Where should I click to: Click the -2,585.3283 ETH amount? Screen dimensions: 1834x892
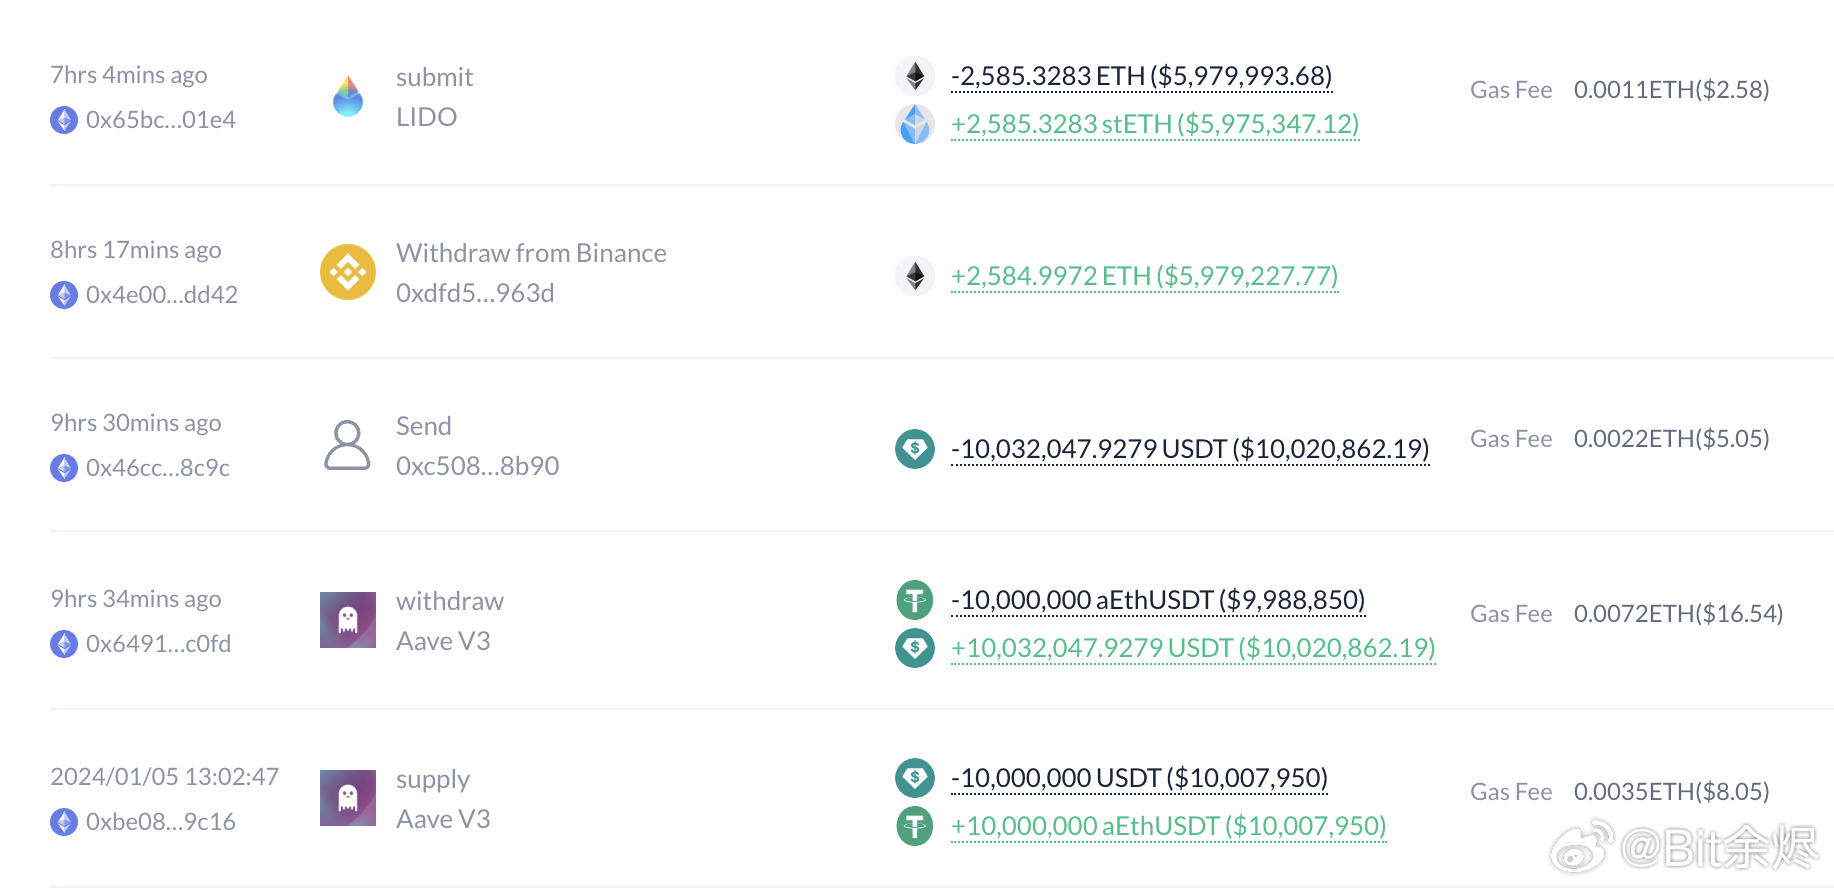click(1141, 76)
